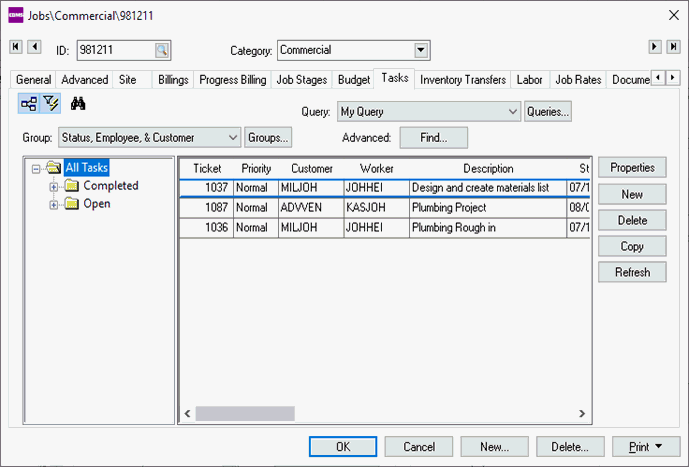689x467 pixels.
Task: Go to previous record arrow icon
Action: [34, 47]
